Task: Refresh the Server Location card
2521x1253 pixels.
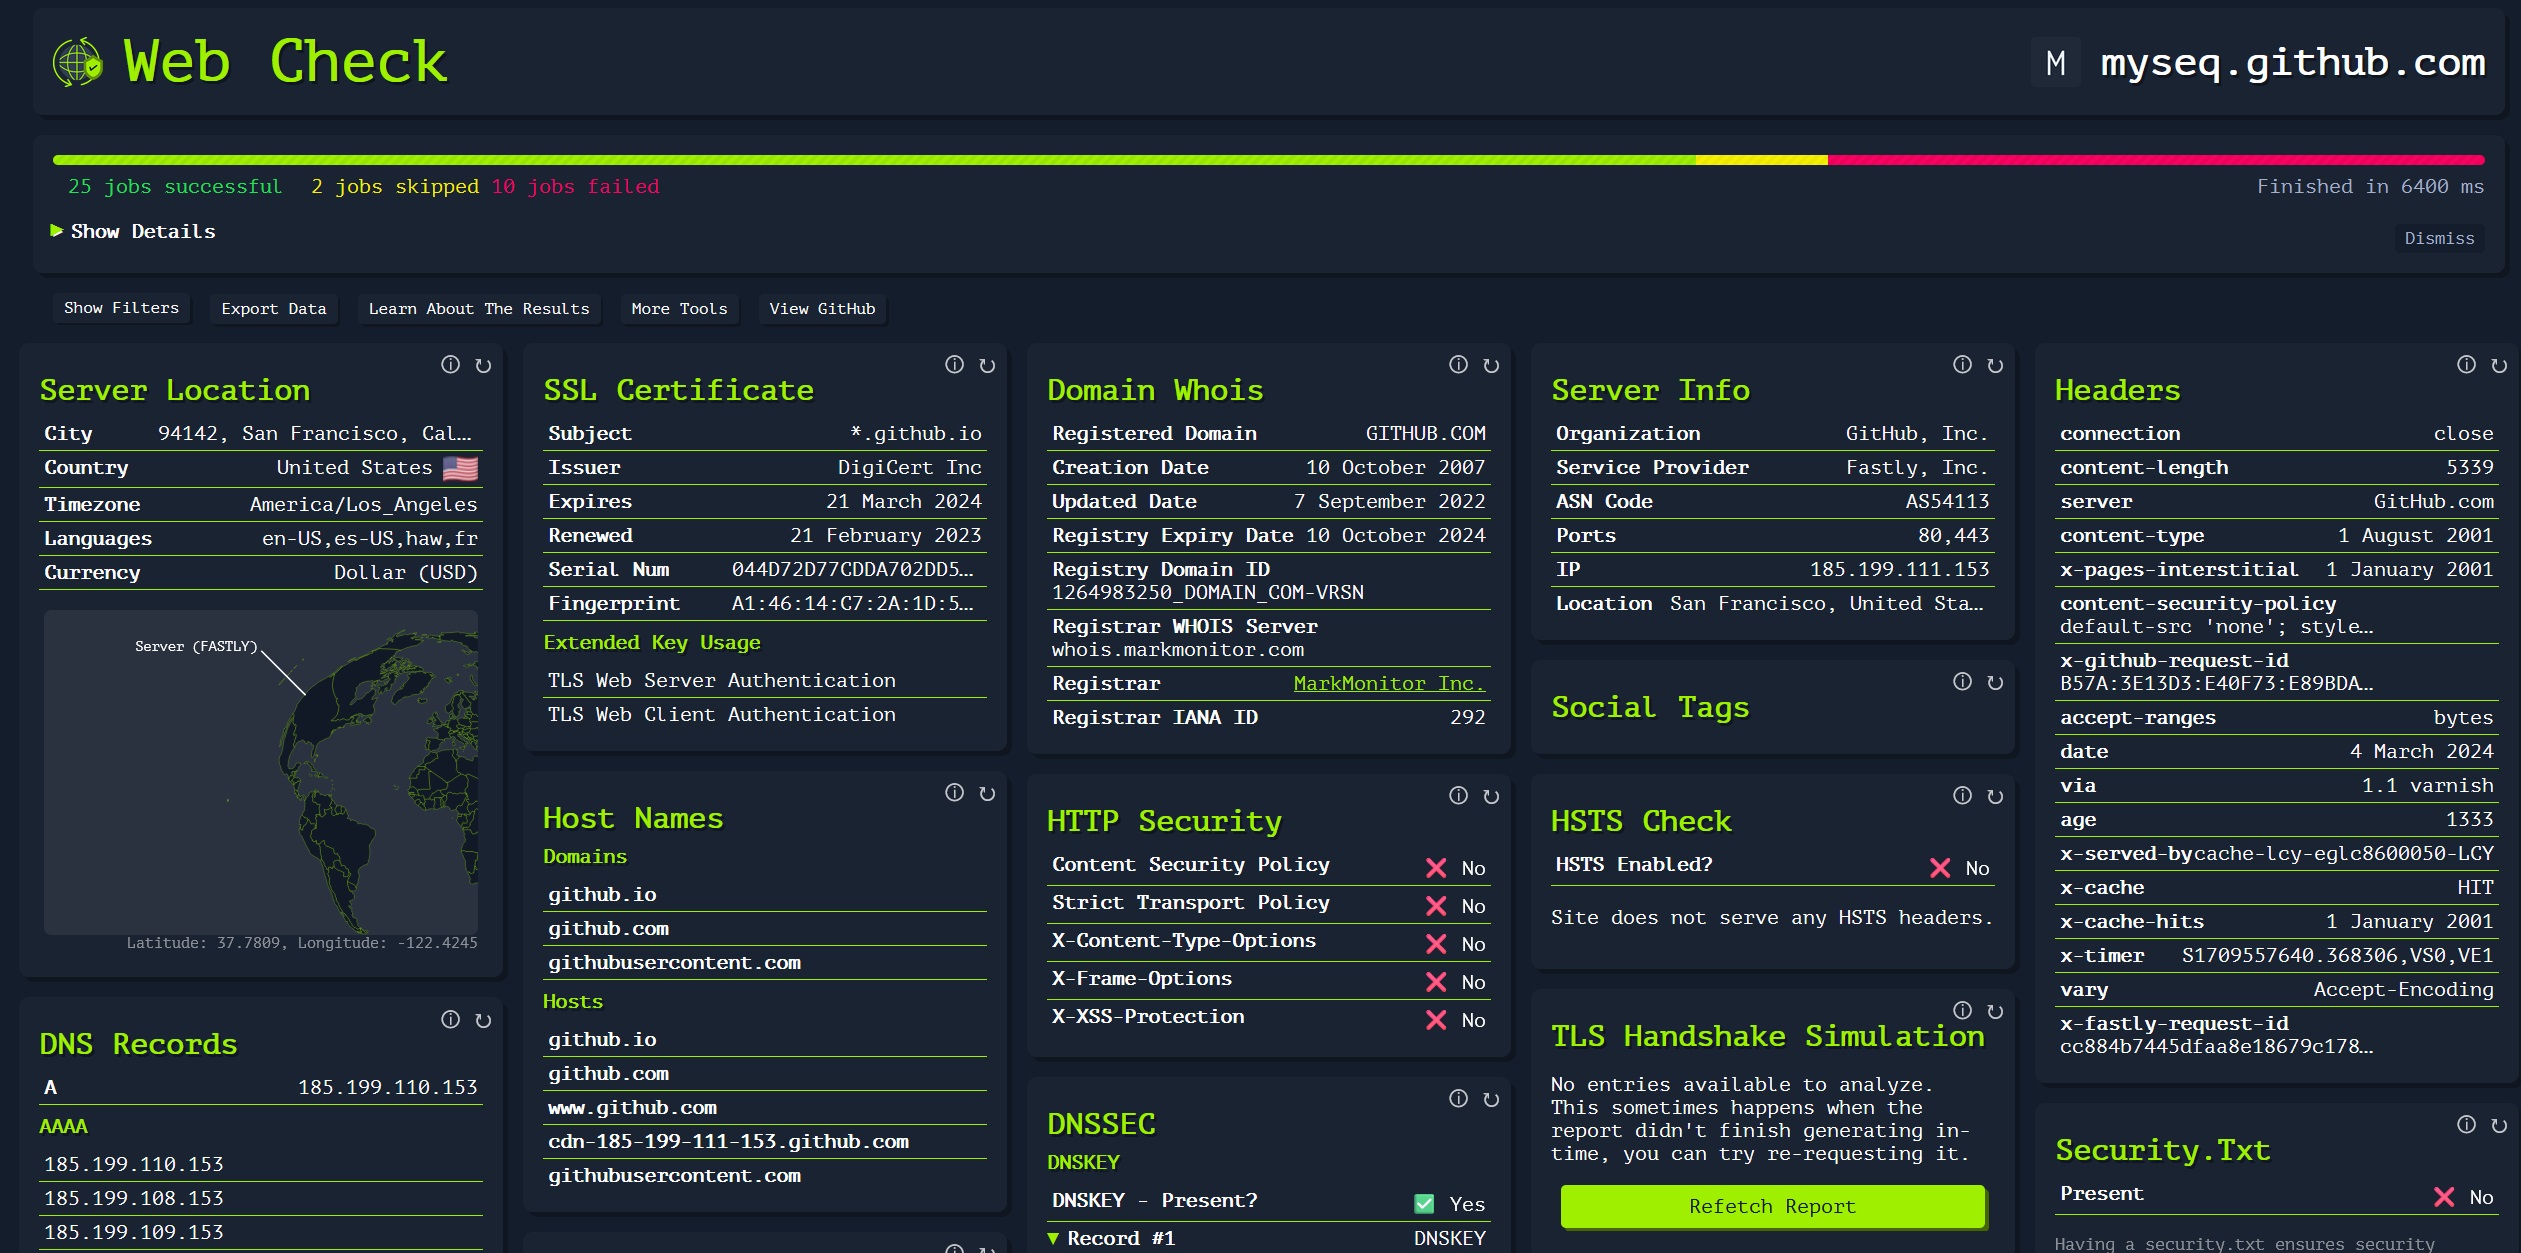Action: pos(483,365)
